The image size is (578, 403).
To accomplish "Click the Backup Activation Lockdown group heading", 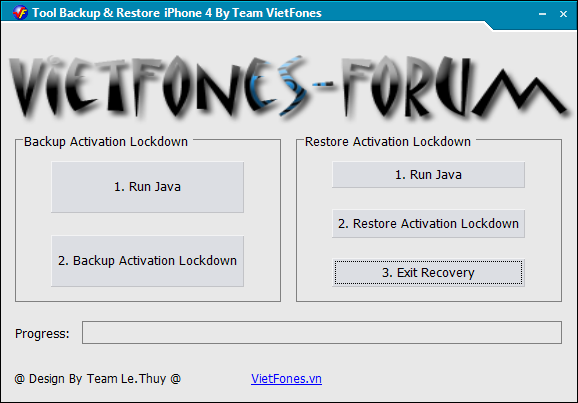I will pyautogui.click(x=106, y=142).
